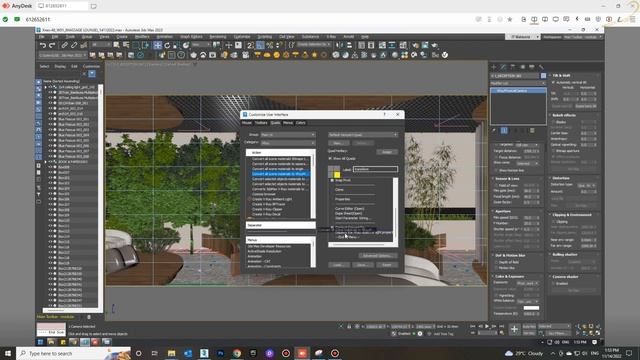The image size is (640, 360).
Task: Open the Utilities command panel tab
Action: (x=541, y=67)
